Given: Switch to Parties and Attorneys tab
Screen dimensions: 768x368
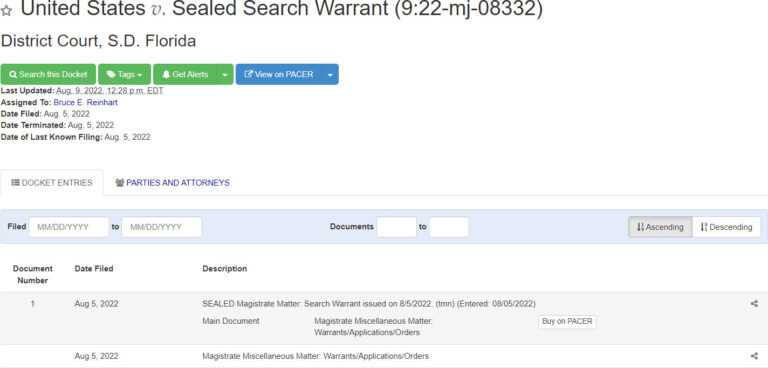Looking at the screenshot, I should [x=172, y=183].
